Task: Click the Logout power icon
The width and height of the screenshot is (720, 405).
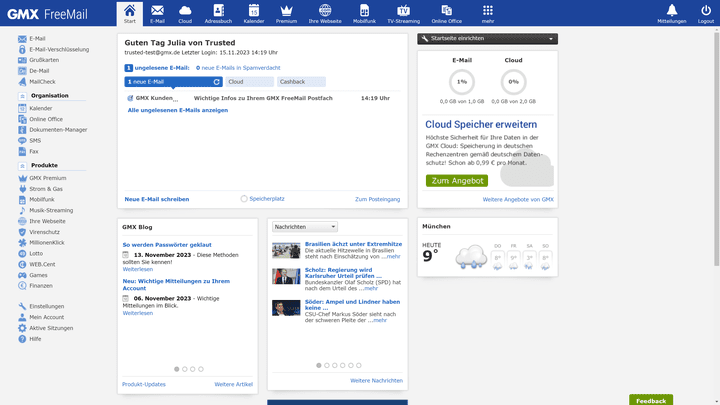Action: (706, 13)
